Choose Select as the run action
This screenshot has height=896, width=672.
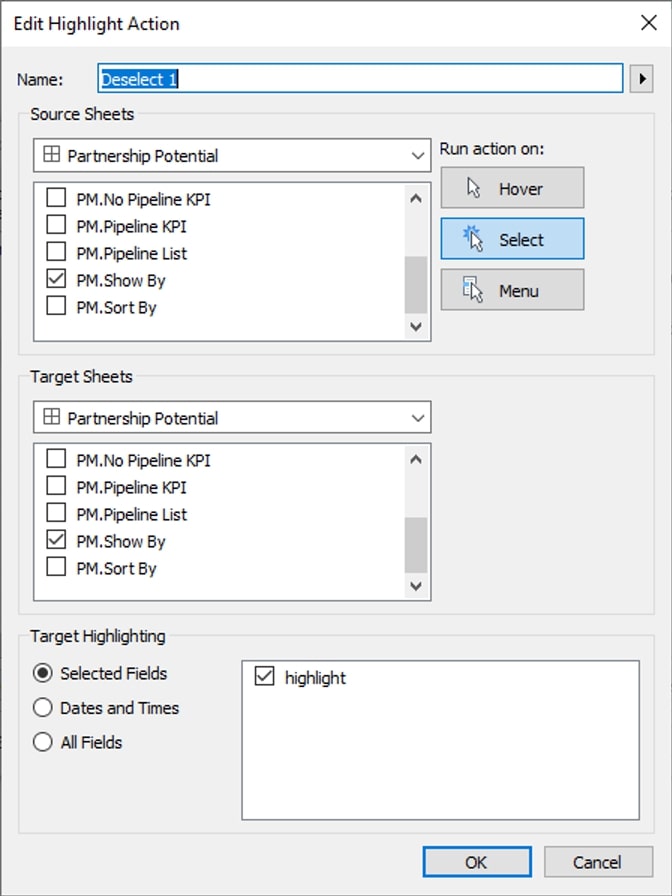(512, 239)
